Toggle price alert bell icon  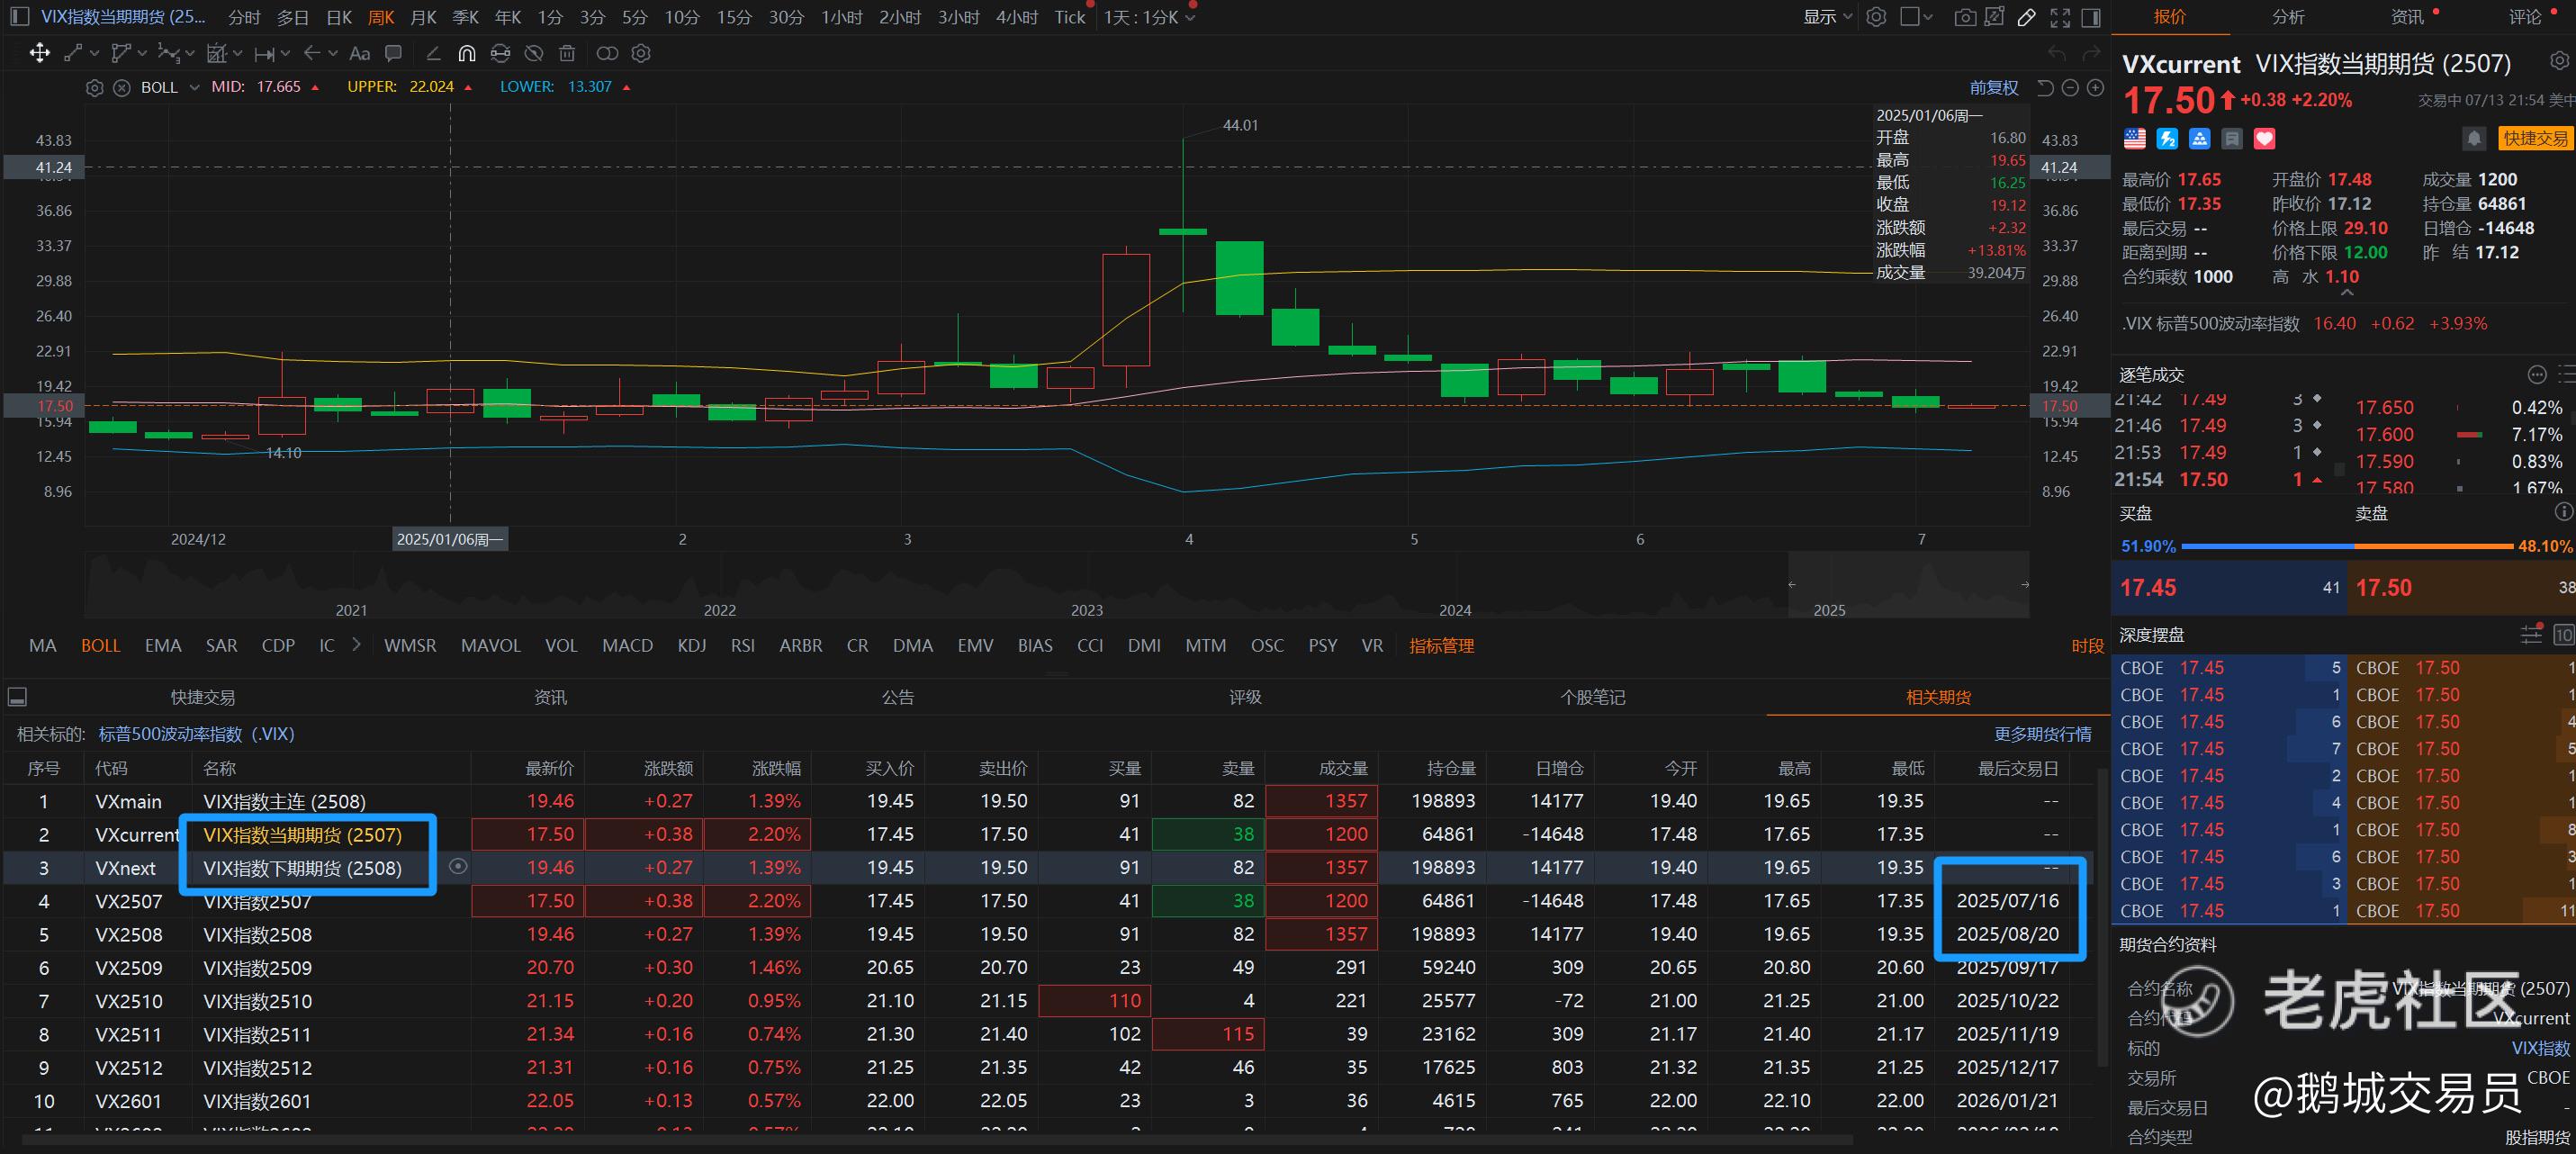click(x=2473, y=139)
